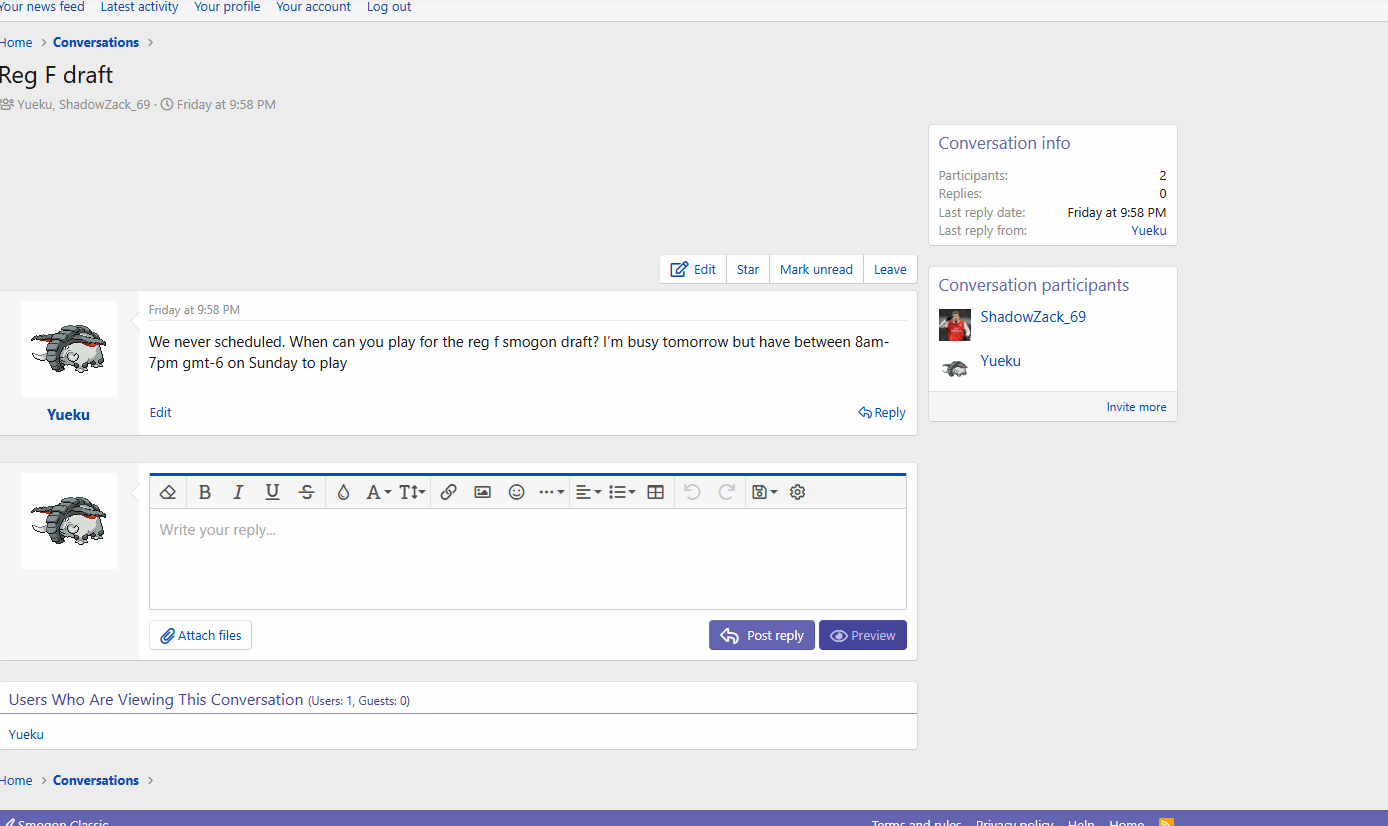
Task: Click the insert image icon
Action: [x=483, y=492]
